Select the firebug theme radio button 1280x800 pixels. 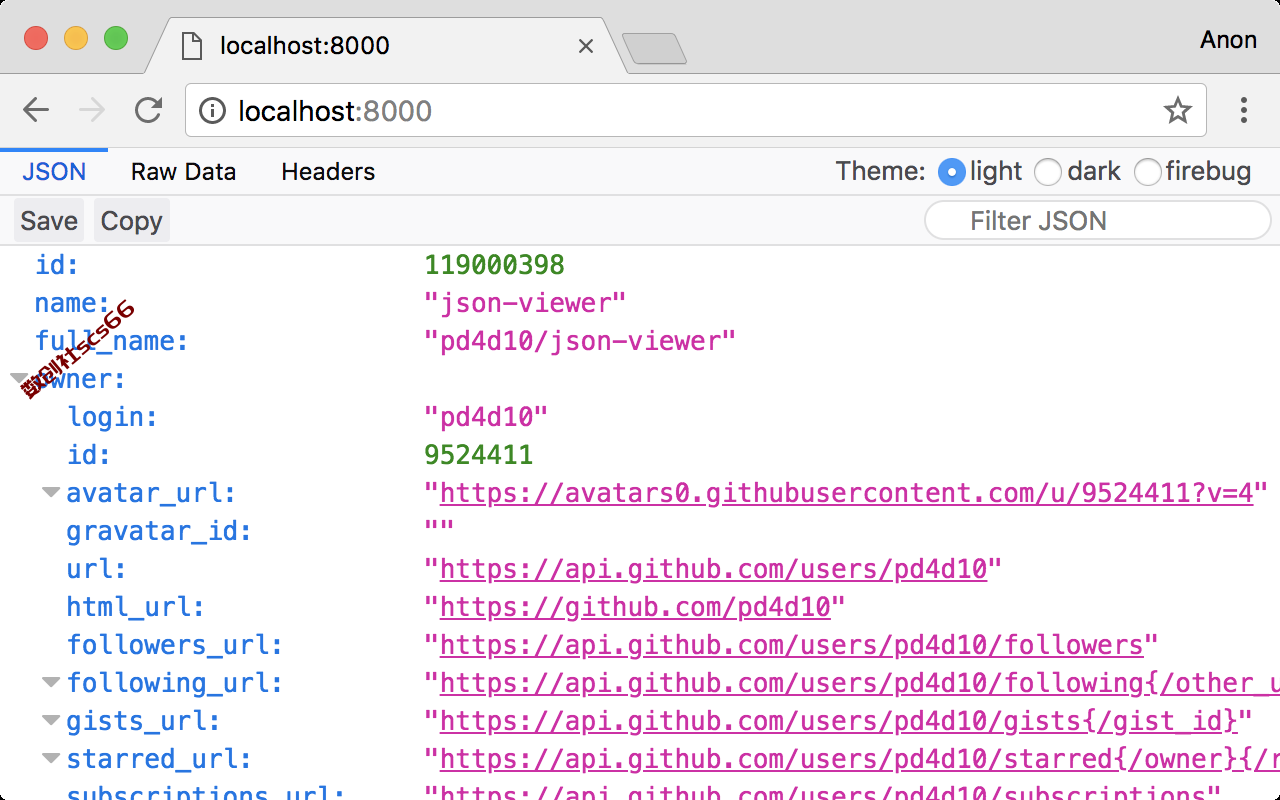pos(1147,172)
